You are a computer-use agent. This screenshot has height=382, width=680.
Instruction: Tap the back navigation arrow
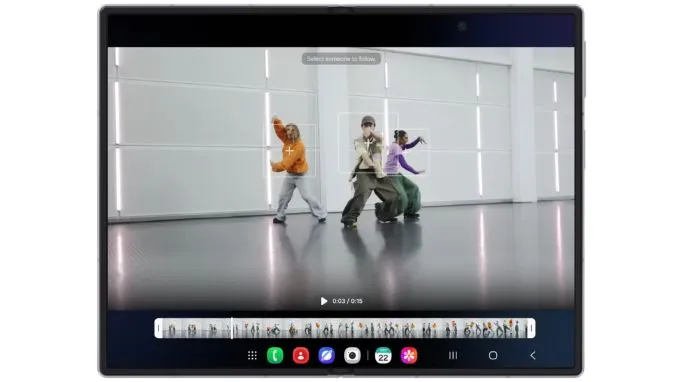coord(533,356)
